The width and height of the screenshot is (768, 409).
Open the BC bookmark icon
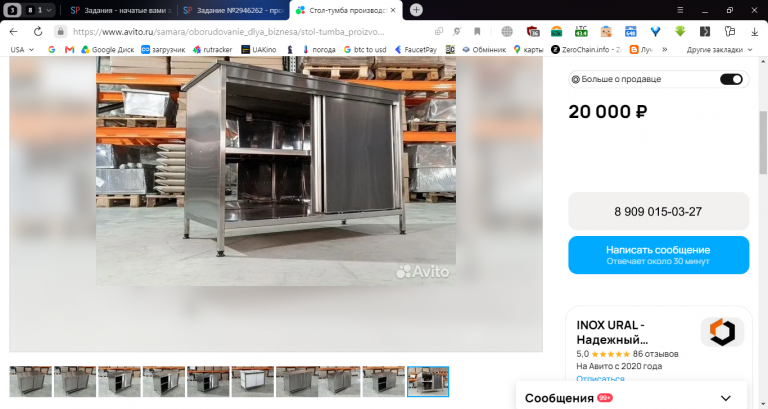point(450,49)
